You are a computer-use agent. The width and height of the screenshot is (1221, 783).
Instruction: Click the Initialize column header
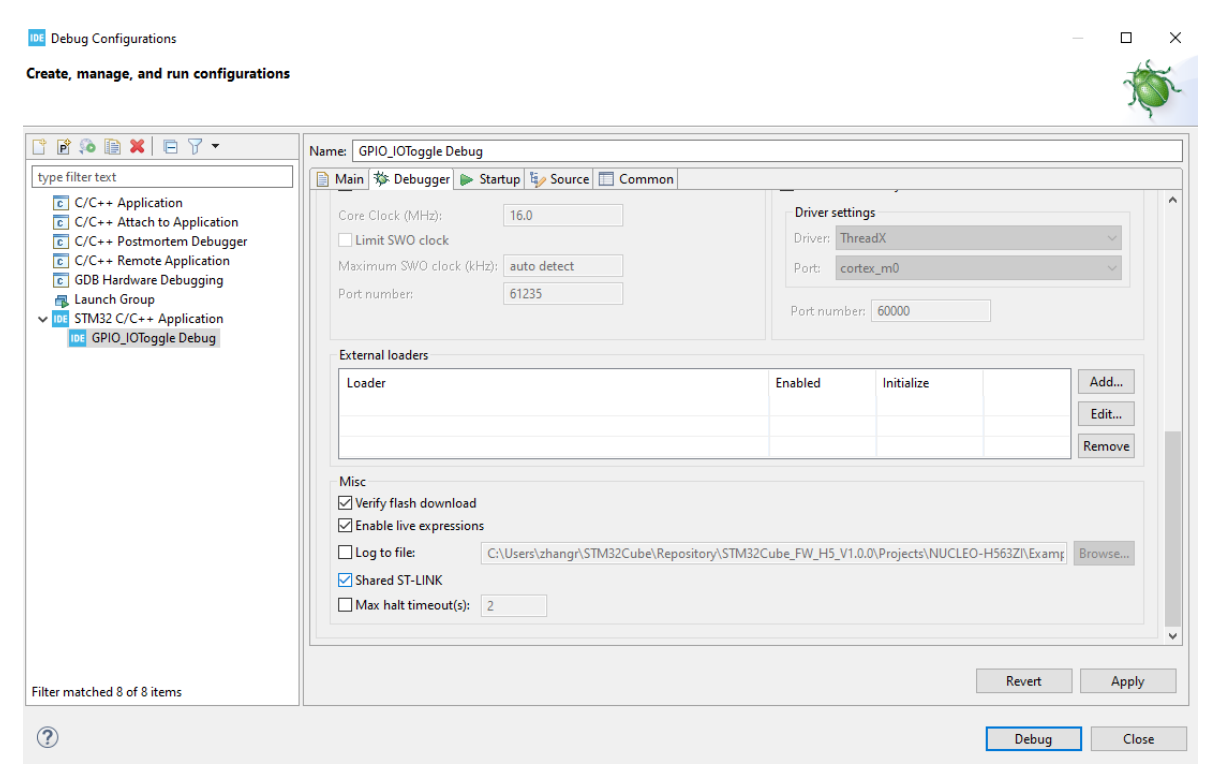[930, 383]
